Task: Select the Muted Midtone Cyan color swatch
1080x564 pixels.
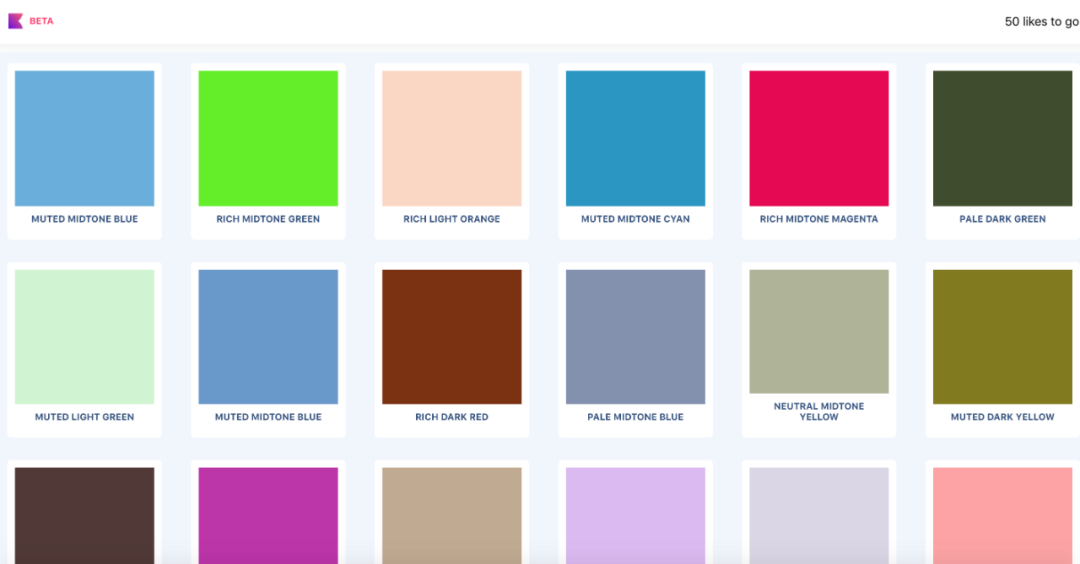Action: coord(635,138)
